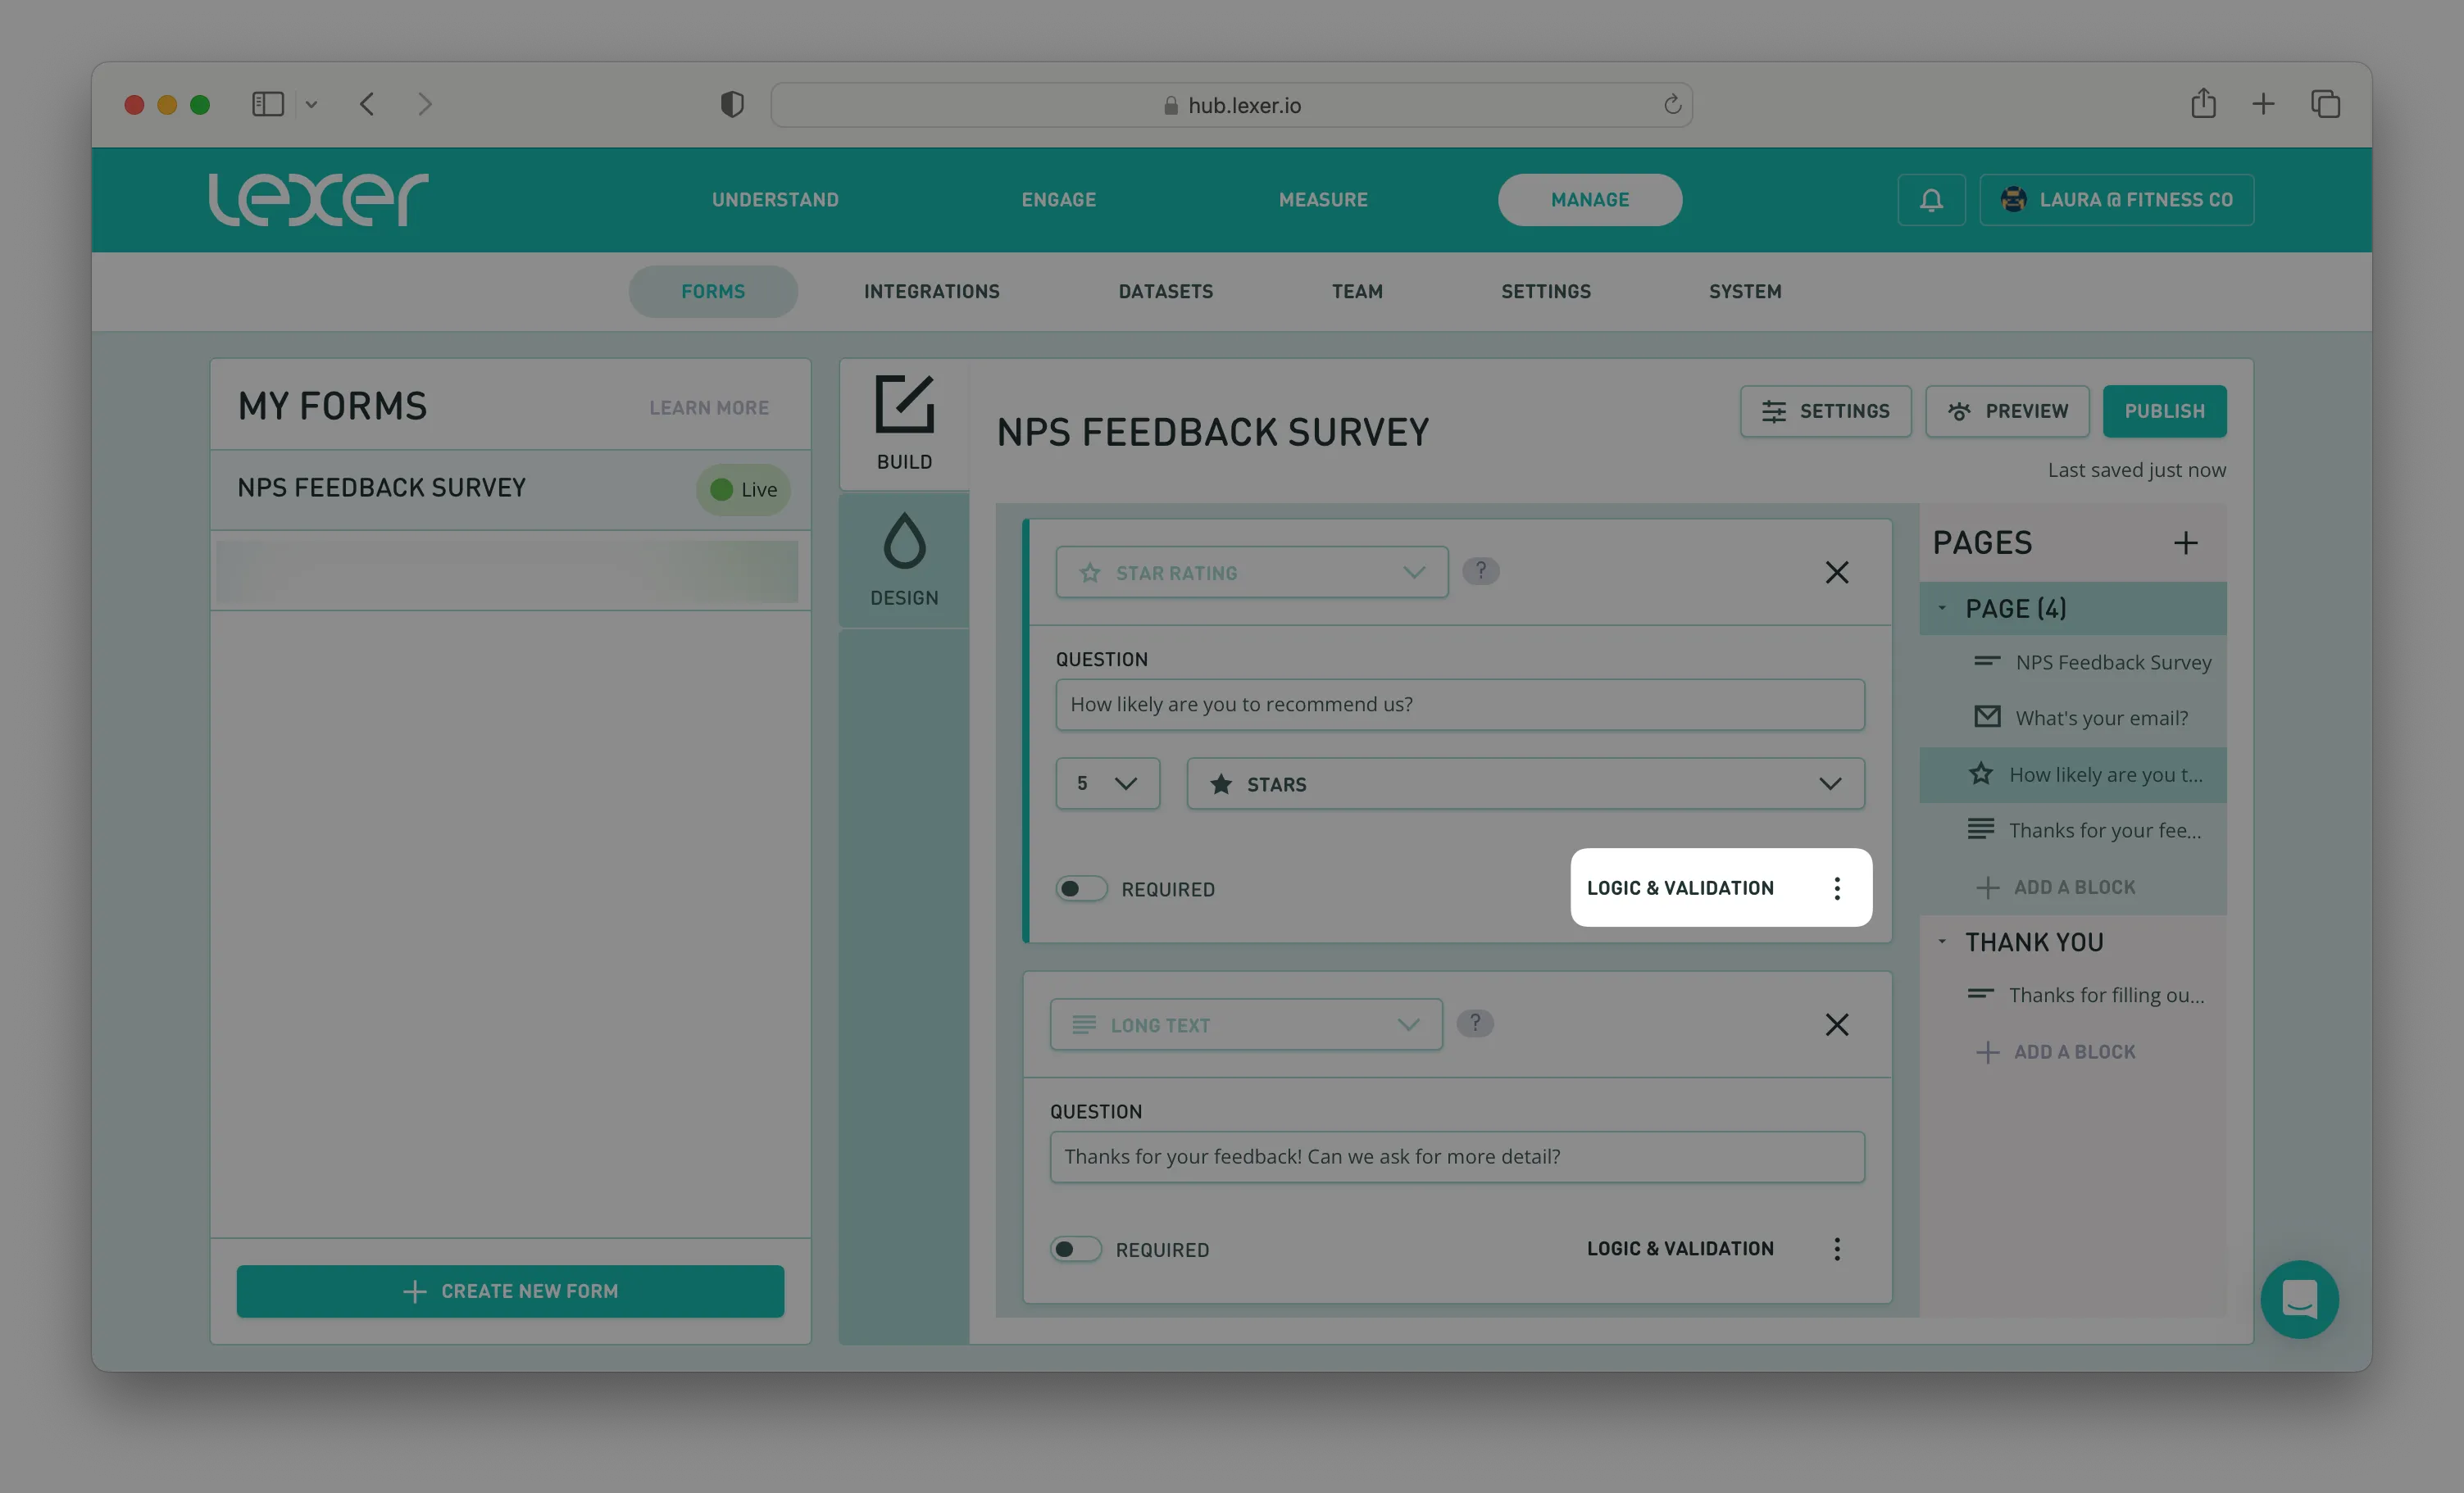
Task: Go to the Integrations tab
Action: click(x=931, y=292)
